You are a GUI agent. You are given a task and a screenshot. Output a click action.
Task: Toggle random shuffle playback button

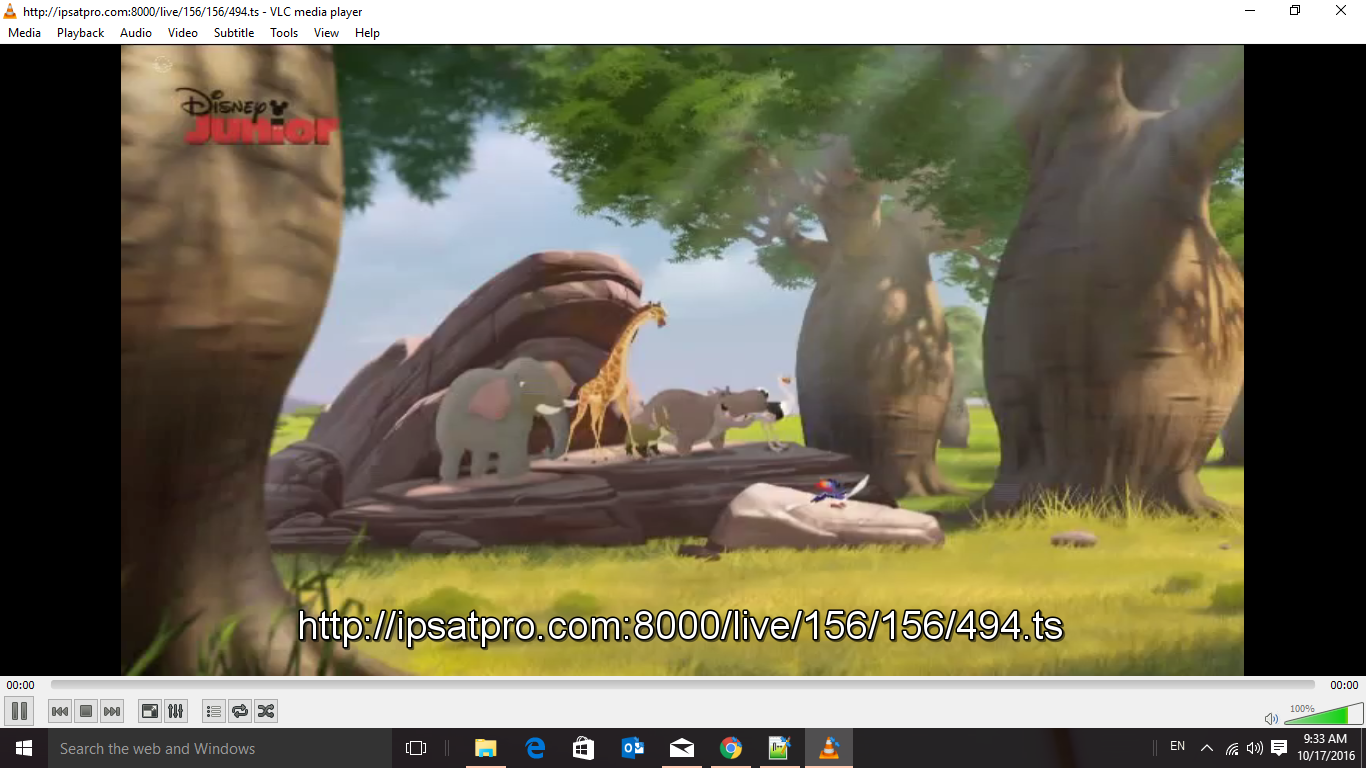click(x=266, y=711)
